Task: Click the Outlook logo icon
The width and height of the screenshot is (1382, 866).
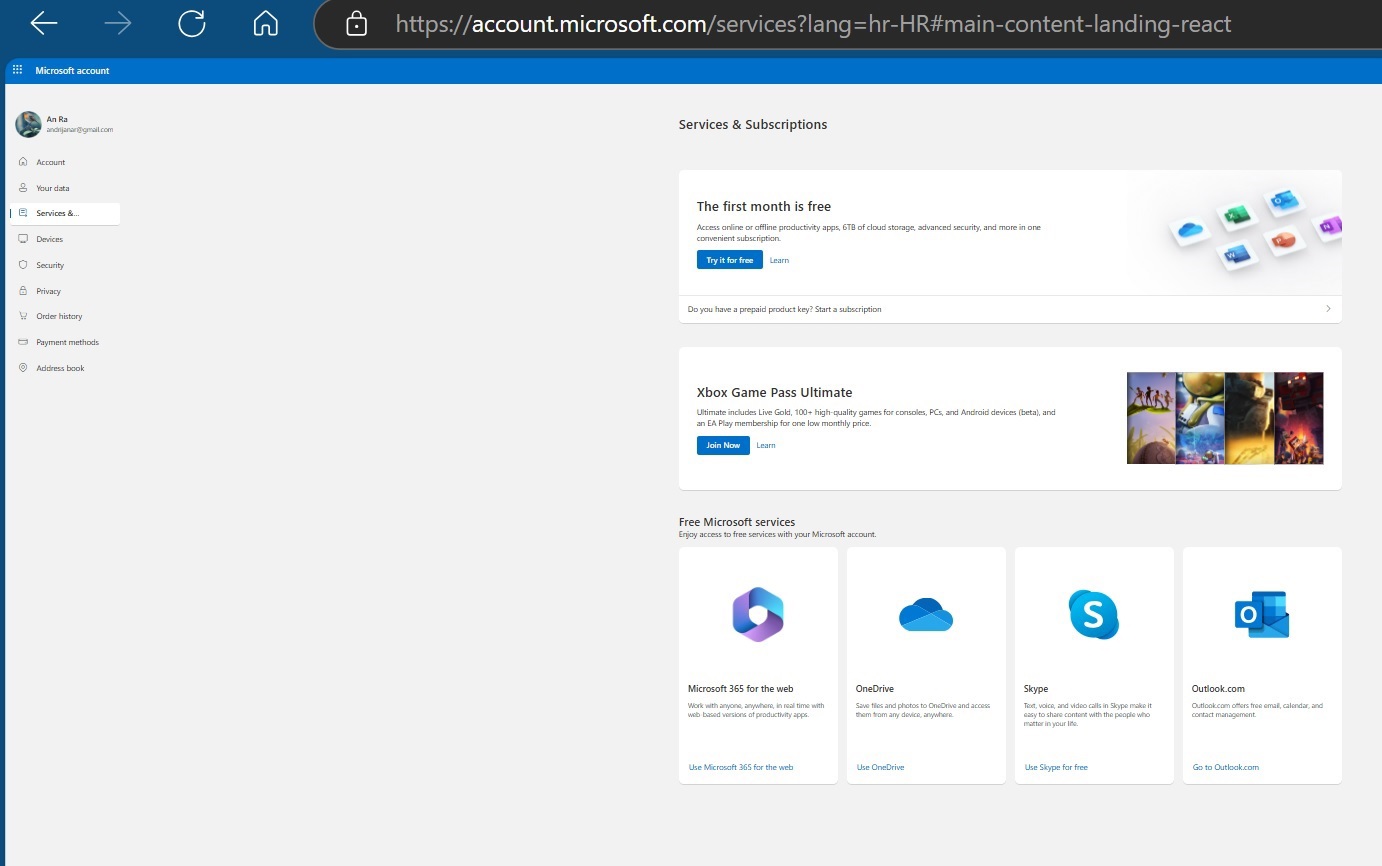Action: pyautogui.click(x=1262, y=614)
